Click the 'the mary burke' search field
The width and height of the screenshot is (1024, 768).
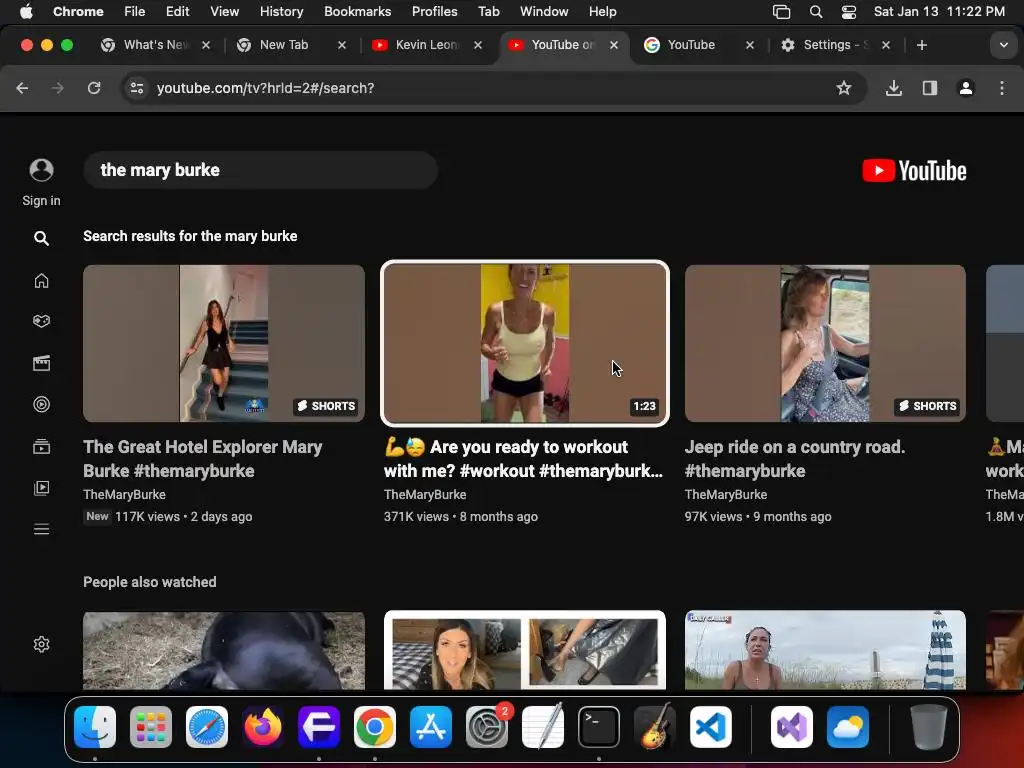[x=260, y=170]
